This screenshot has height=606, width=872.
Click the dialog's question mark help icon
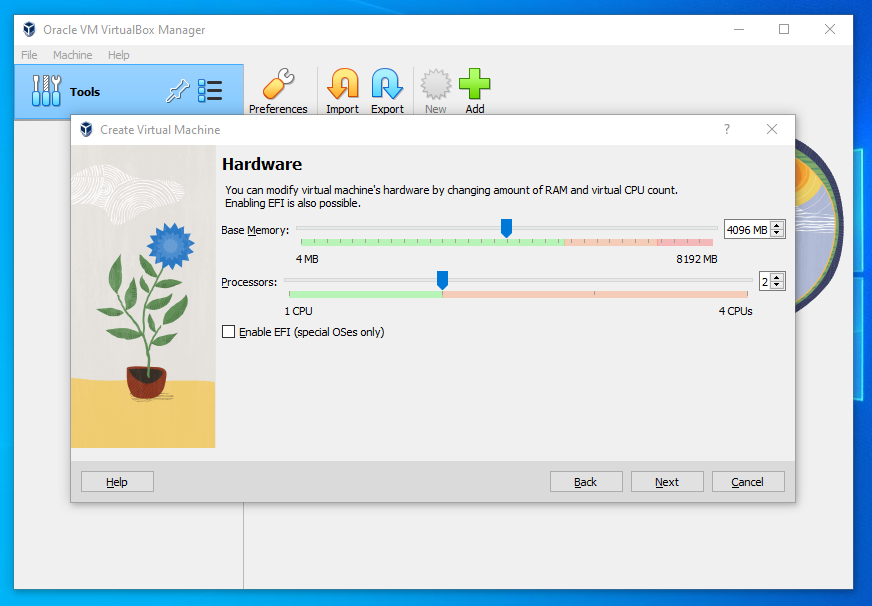click(726, 130)
